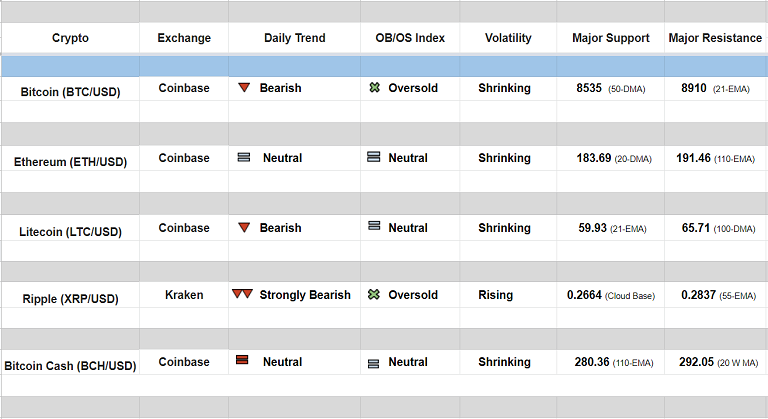Click the blue highlighted row band

click(x=384, y=66)
